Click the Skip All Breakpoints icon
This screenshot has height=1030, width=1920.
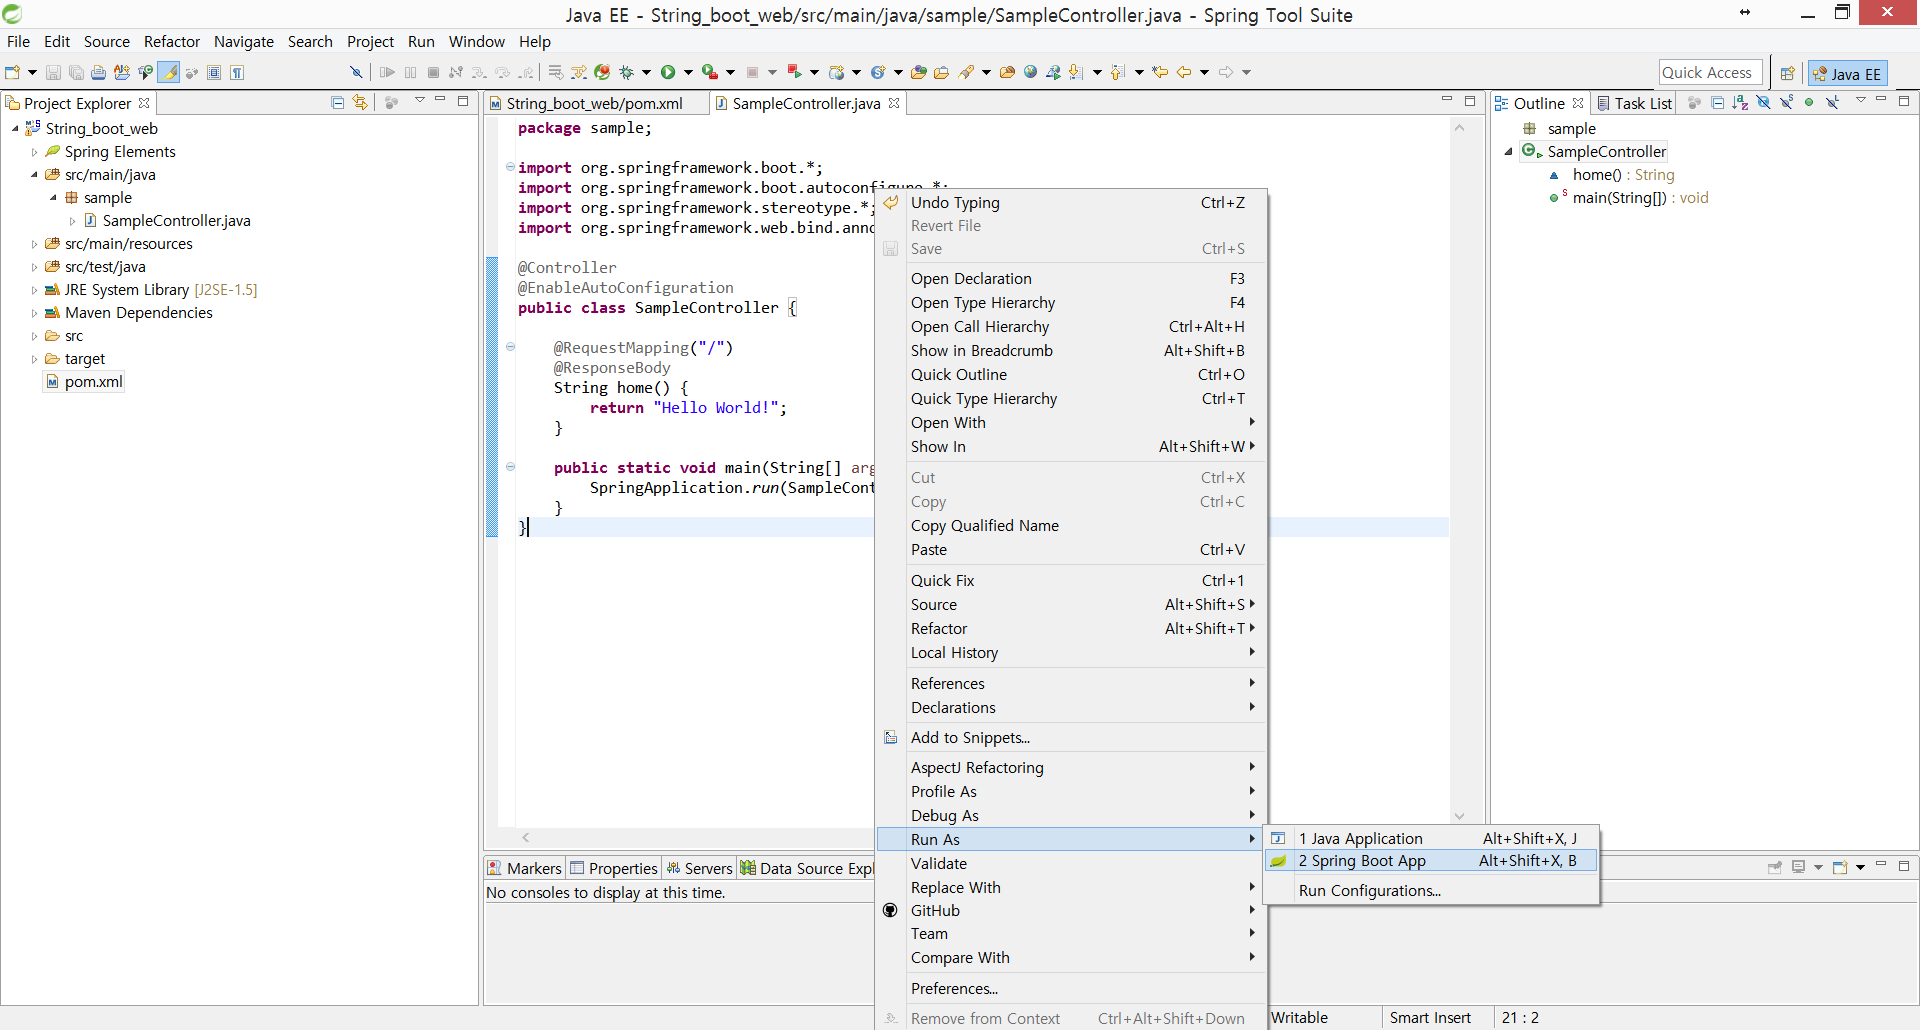pyautogui.click(x=355, y=72)
